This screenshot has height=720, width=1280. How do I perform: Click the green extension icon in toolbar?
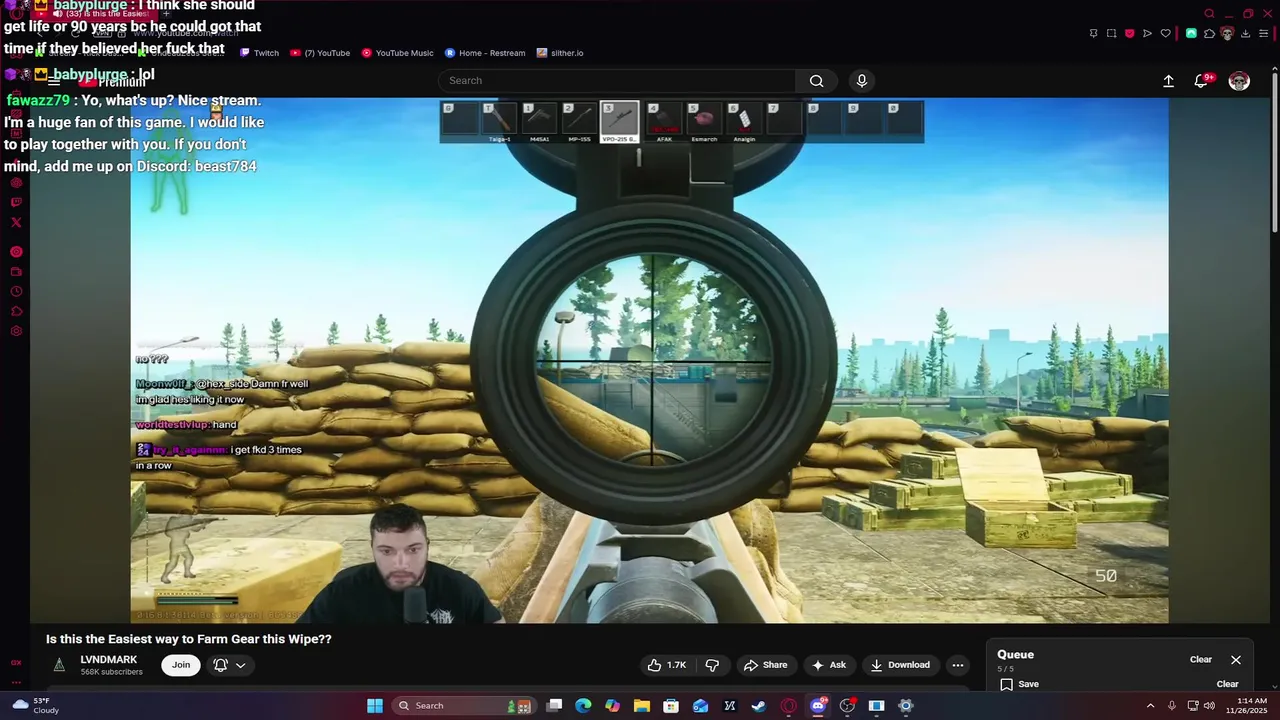tap(1191, 33)
